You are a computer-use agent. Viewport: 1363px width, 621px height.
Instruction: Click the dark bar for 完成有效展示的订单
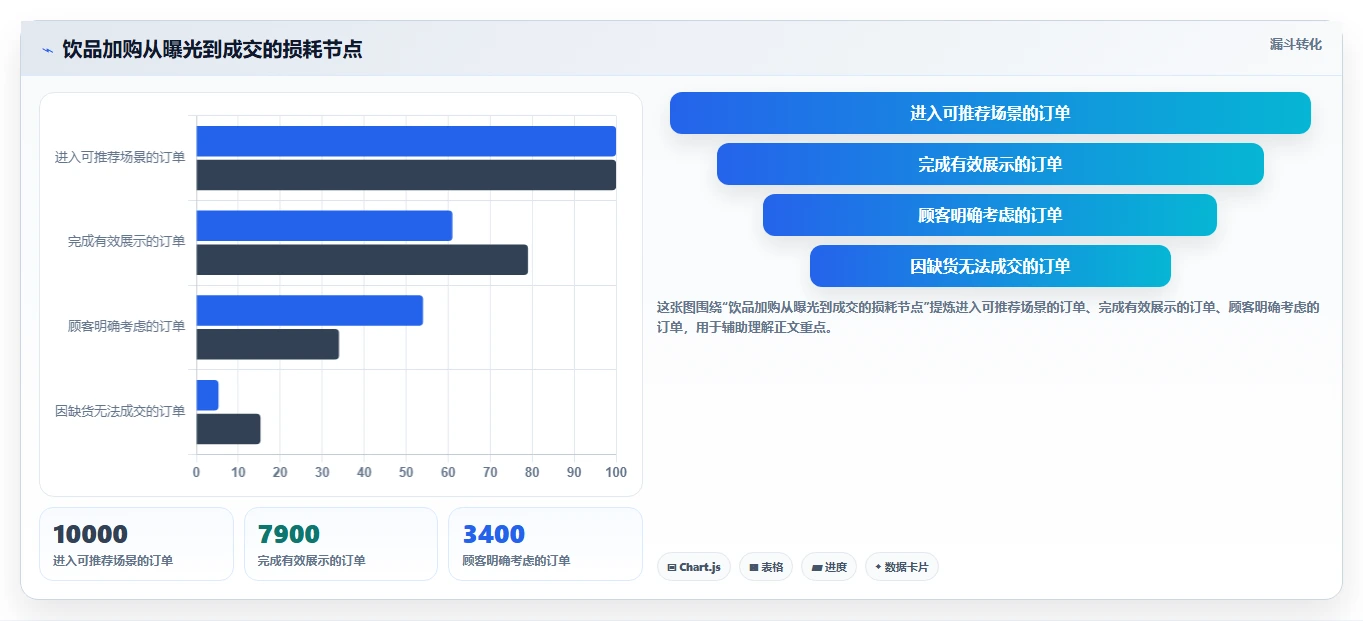tap(362, 260)
